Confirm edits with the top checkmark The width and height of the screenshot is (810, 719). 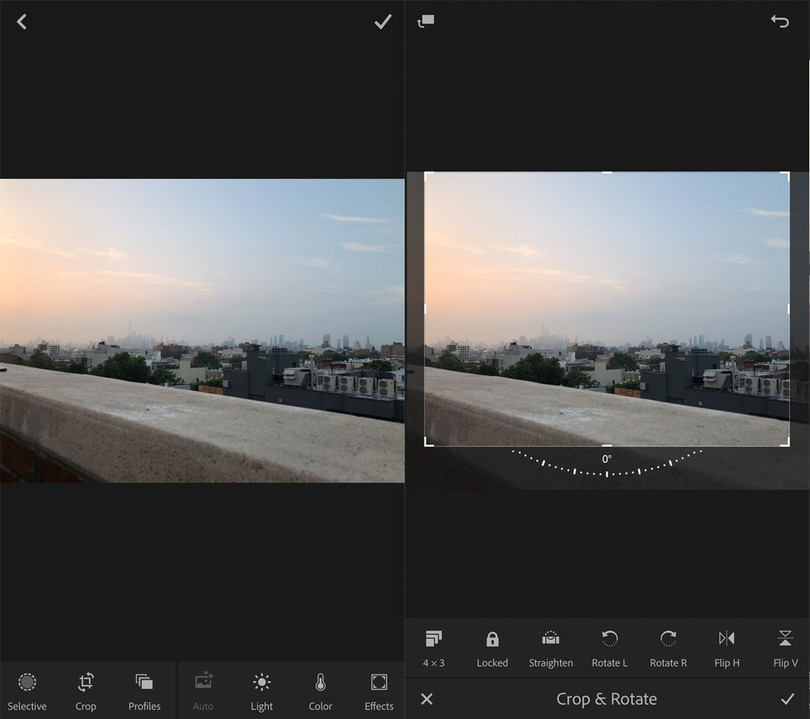click(382, 22)
